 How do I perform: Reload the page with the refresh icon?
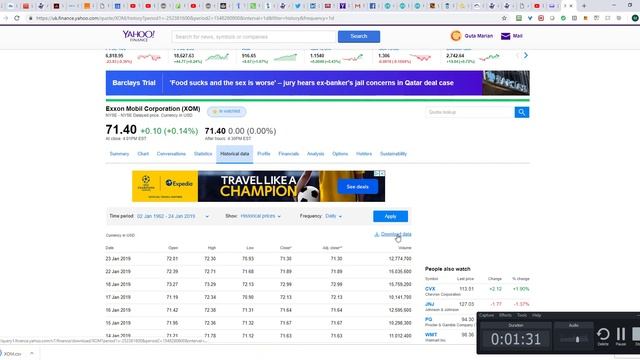pyautogui.click(x=17, y=18)
